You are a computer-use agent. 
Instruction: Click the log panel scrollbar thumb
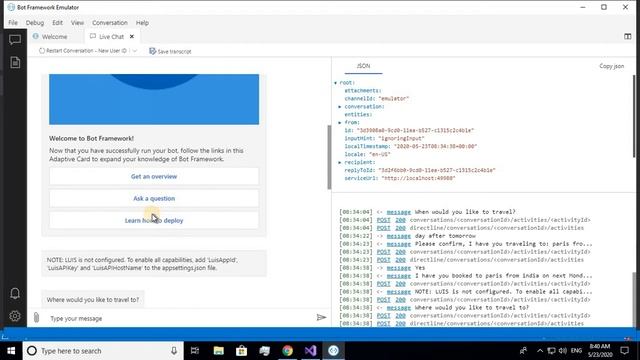coord(634,300)
